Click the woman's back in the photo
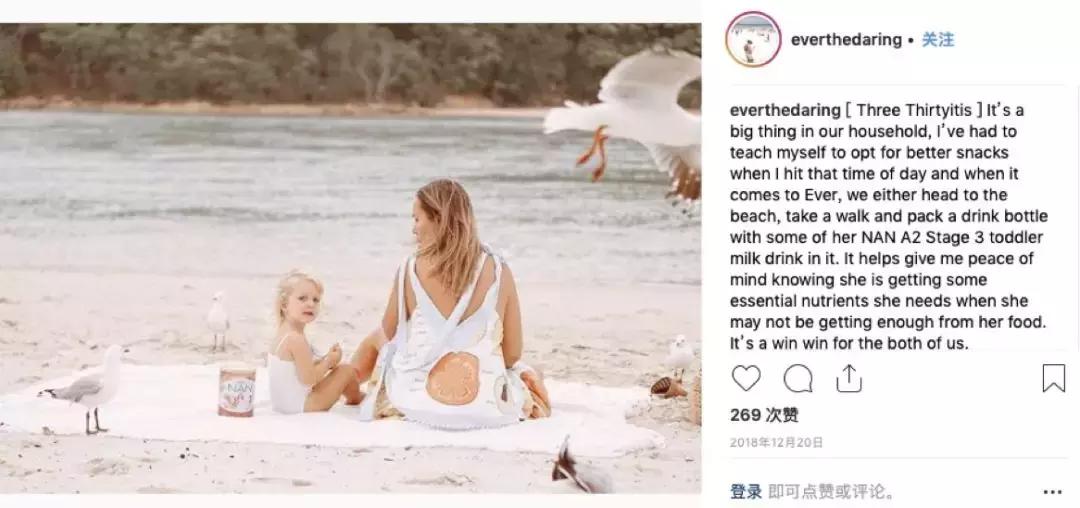This screenshot has width=1080, height=508. click(x=455, y=330)
